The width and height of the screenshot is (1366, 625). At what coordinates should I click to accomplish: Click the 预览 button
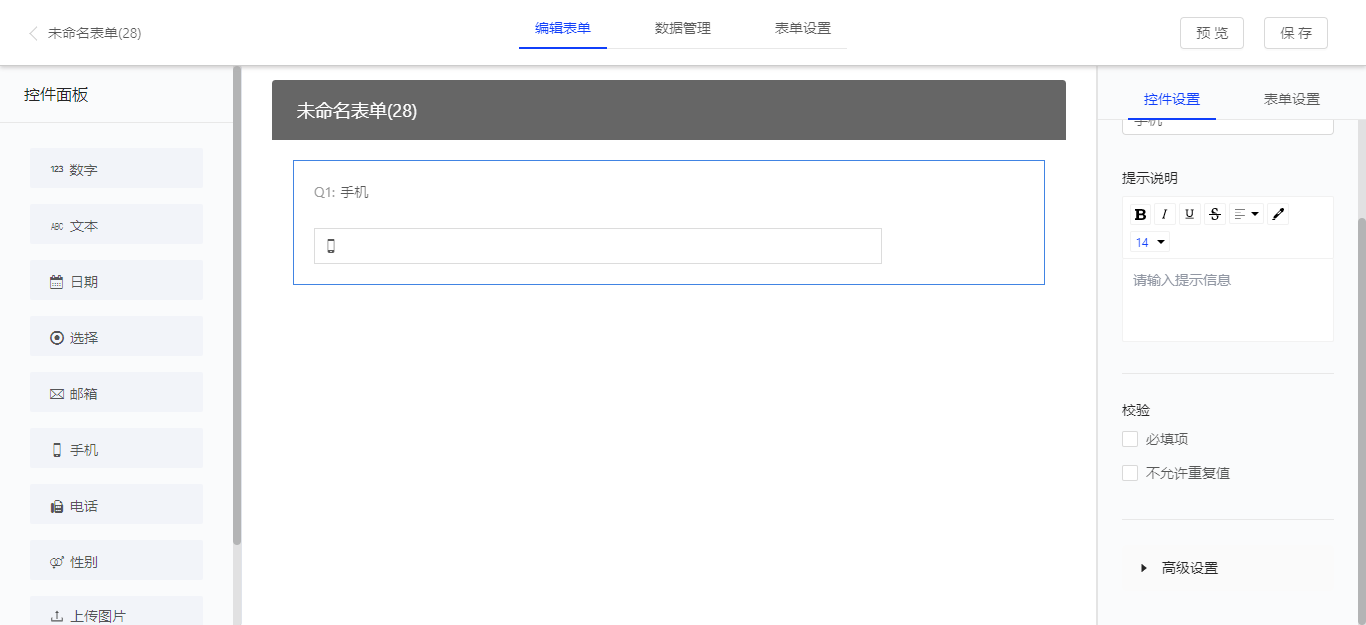(1211, 33)
